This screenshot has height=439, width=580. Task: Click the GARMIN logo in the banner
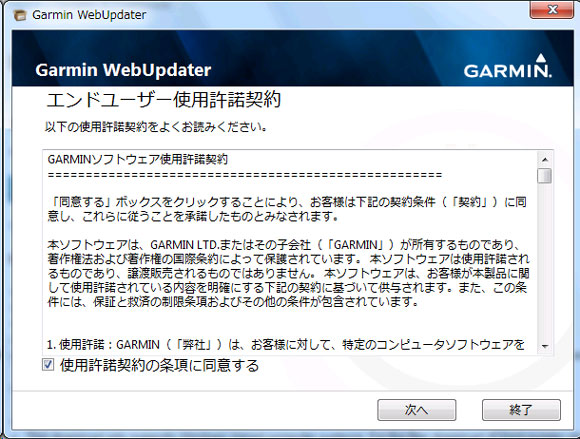508,66
